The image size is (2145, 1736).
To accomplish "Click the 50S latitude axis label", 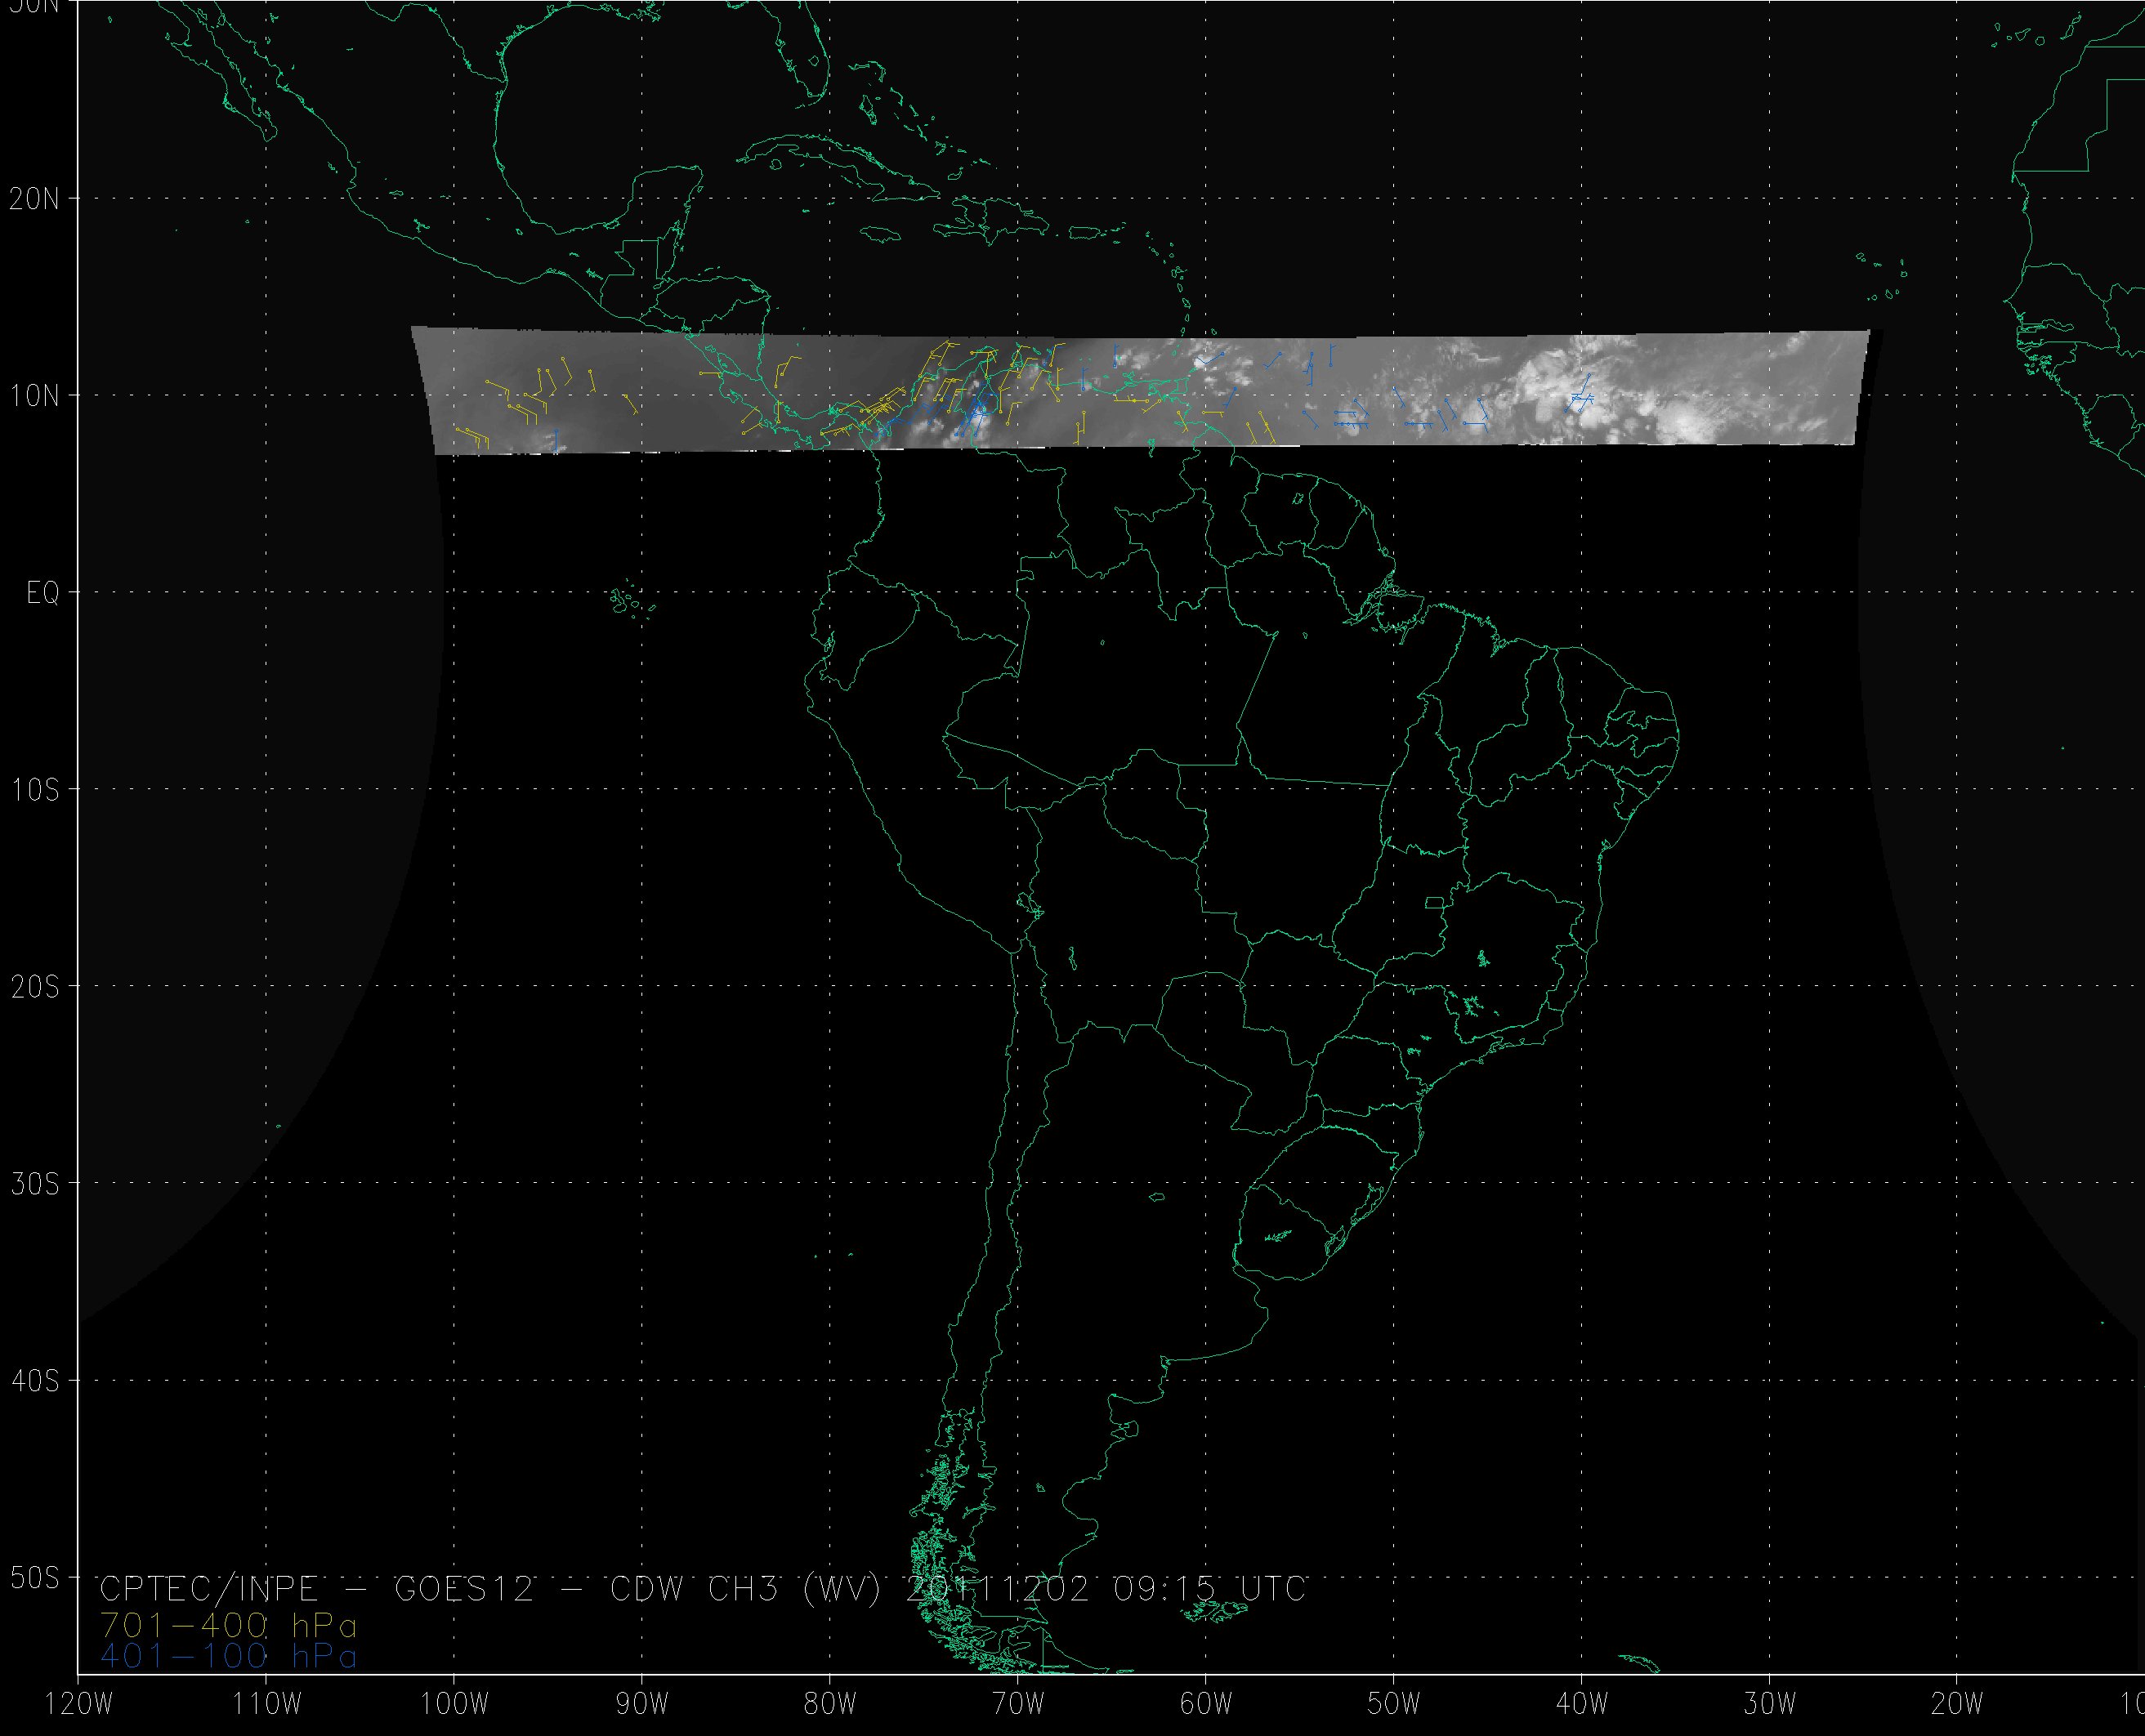I will point(34,1578).
